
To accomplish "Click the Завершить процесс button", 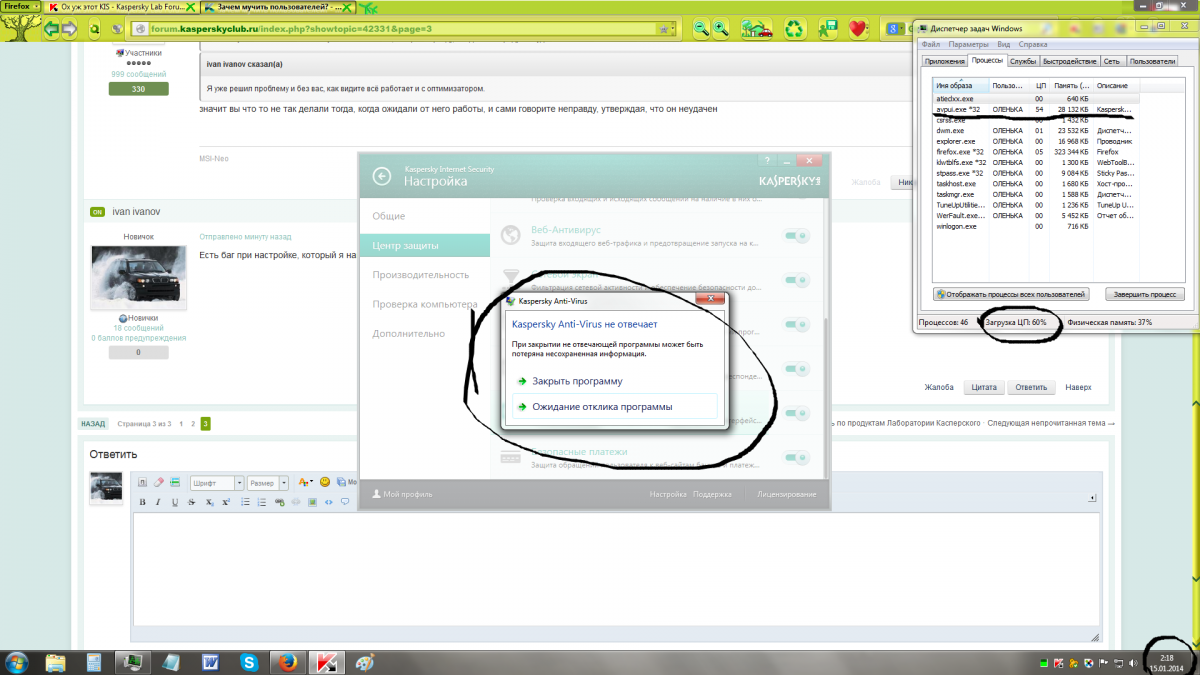I will pyautogui.click(x=1145, y=294).
